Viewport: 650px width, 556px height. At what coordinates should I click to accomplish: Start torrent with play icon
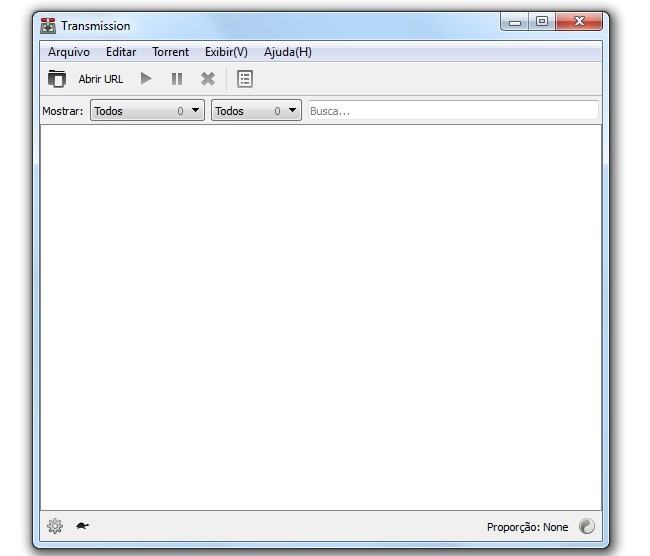pyautogui.click(x=146, y=78)
